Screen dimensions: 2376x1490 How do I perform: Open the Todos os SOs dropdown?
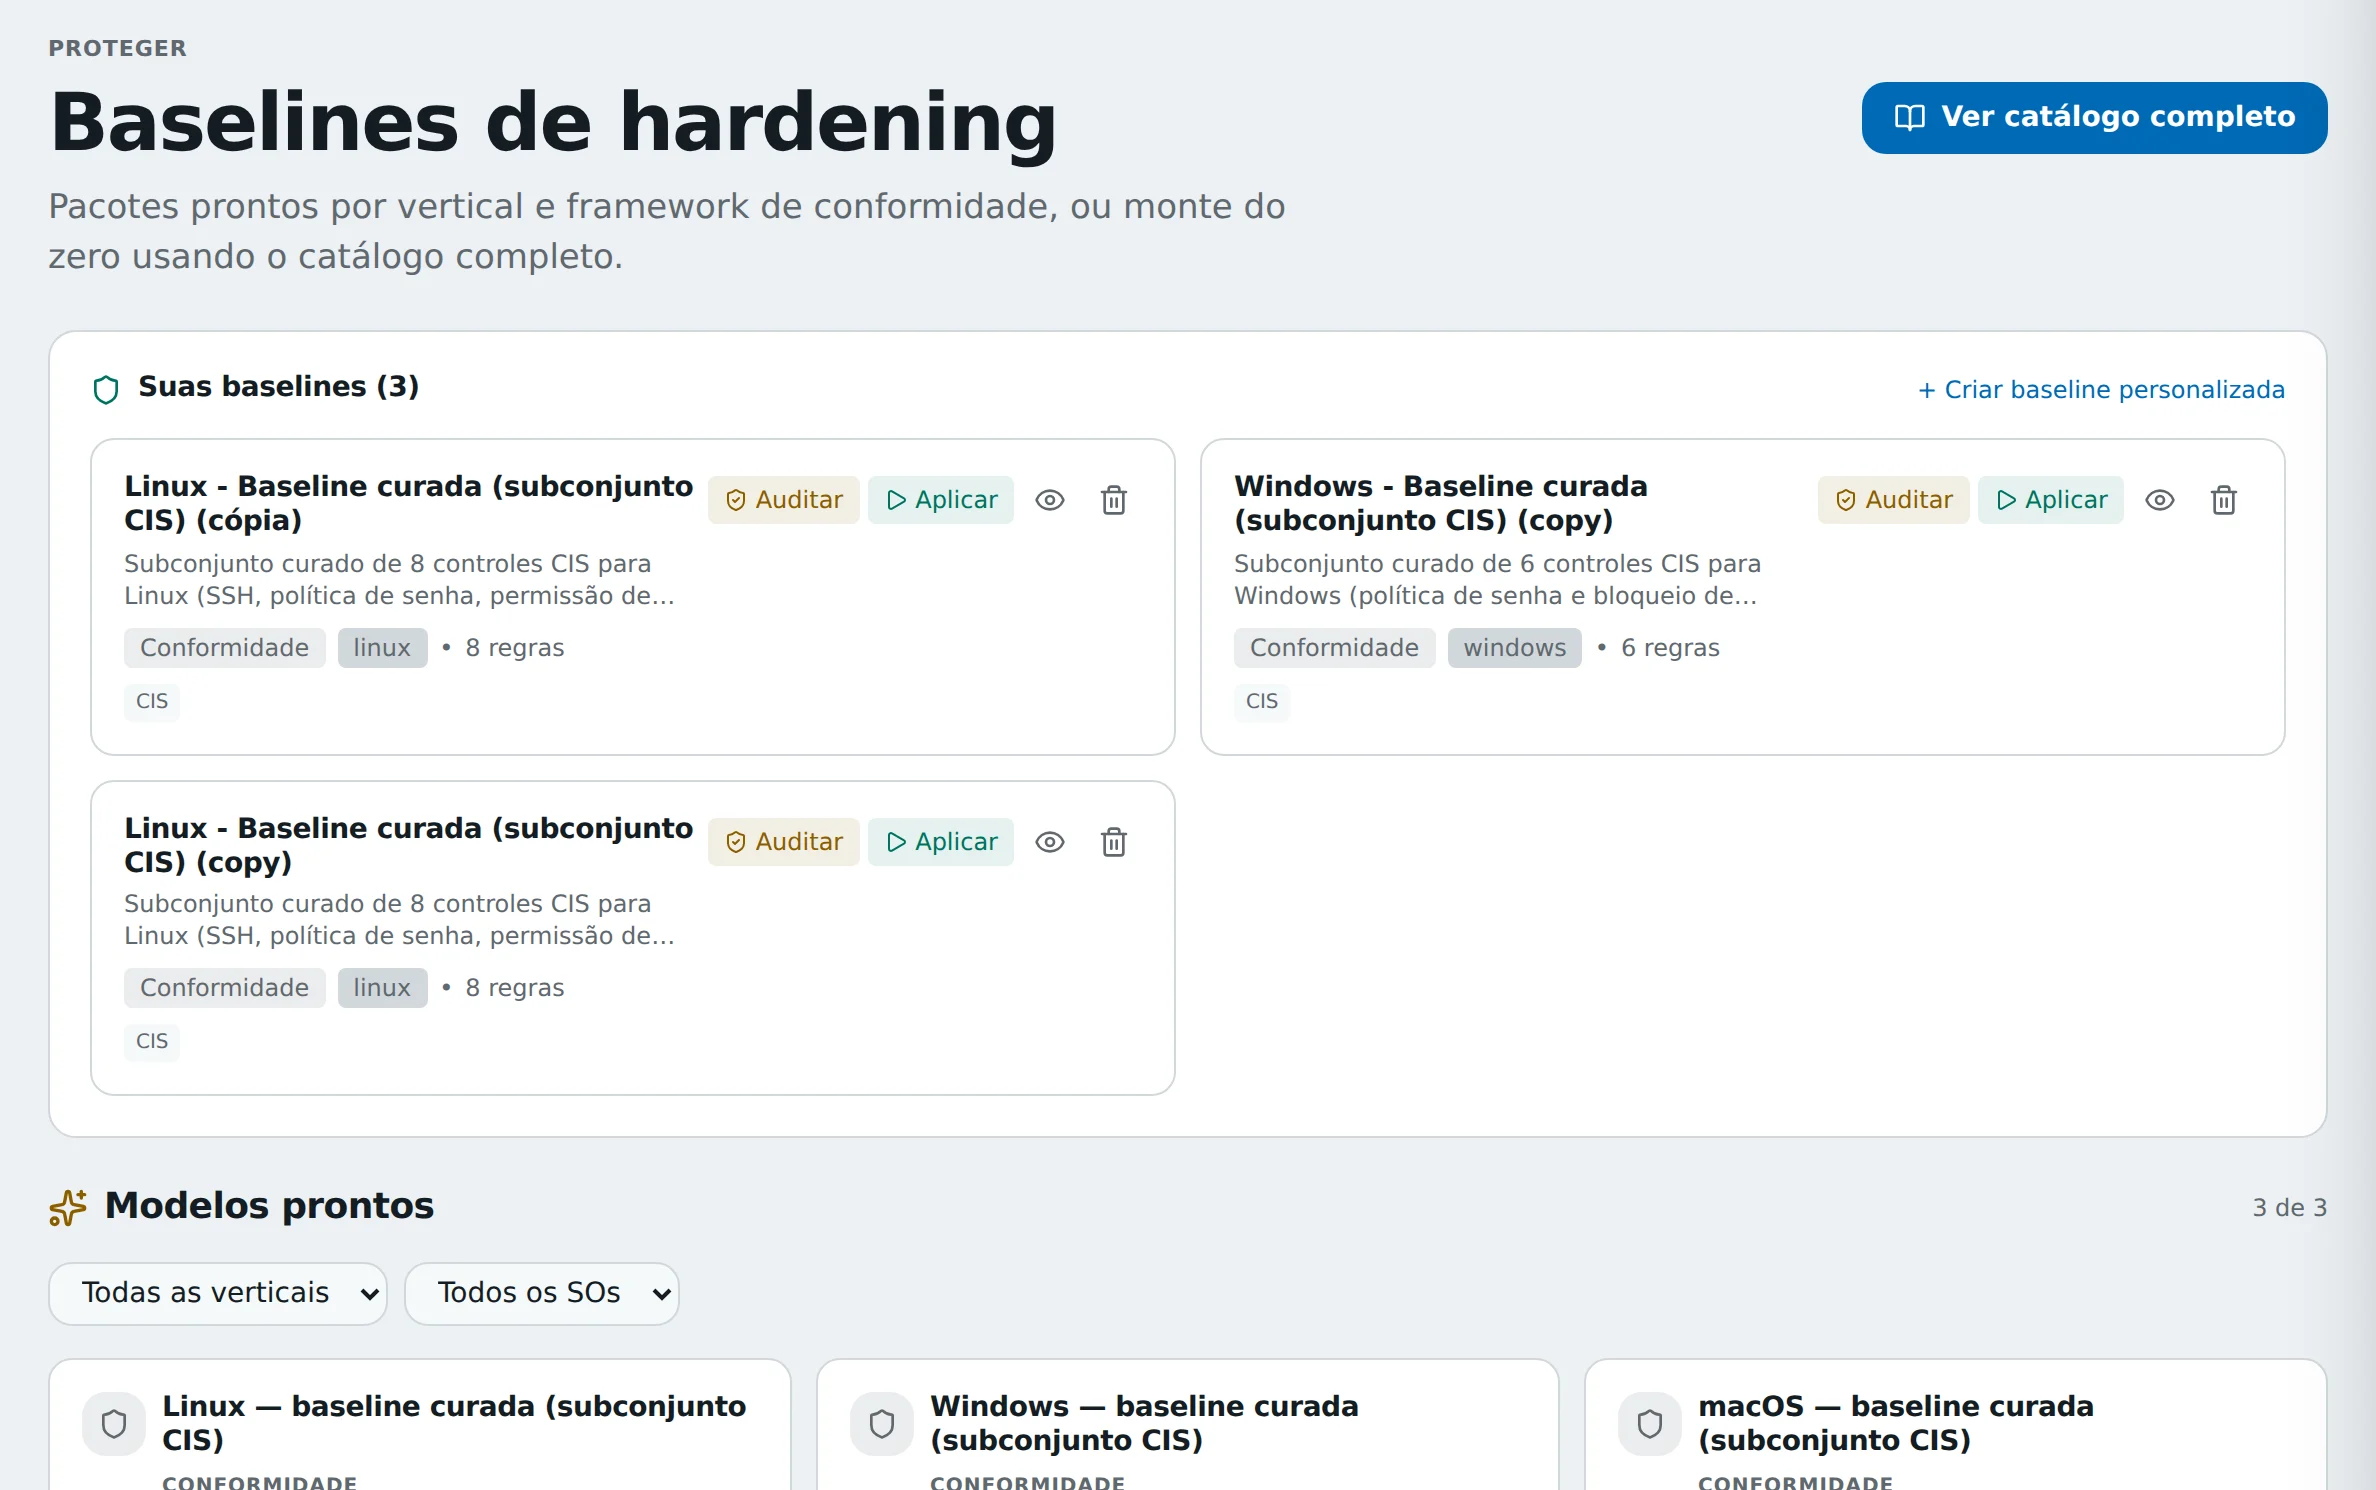coord(542,1293)
